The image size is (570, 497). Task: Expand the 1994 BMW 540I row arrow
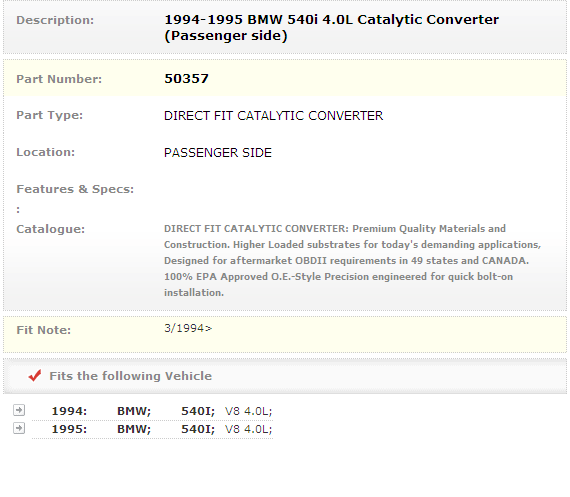coord(19,410)
